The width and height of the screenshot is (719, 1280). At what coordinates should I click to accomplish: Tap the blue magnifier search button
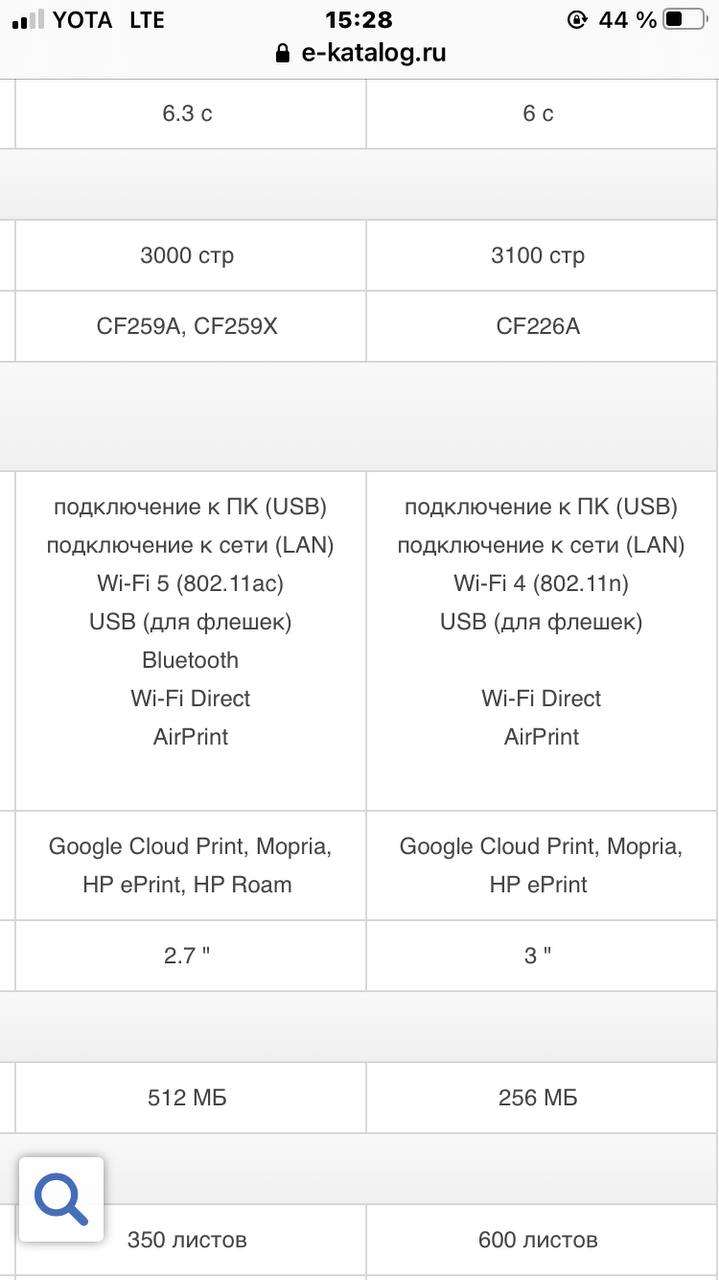(x=61, y=1199)
